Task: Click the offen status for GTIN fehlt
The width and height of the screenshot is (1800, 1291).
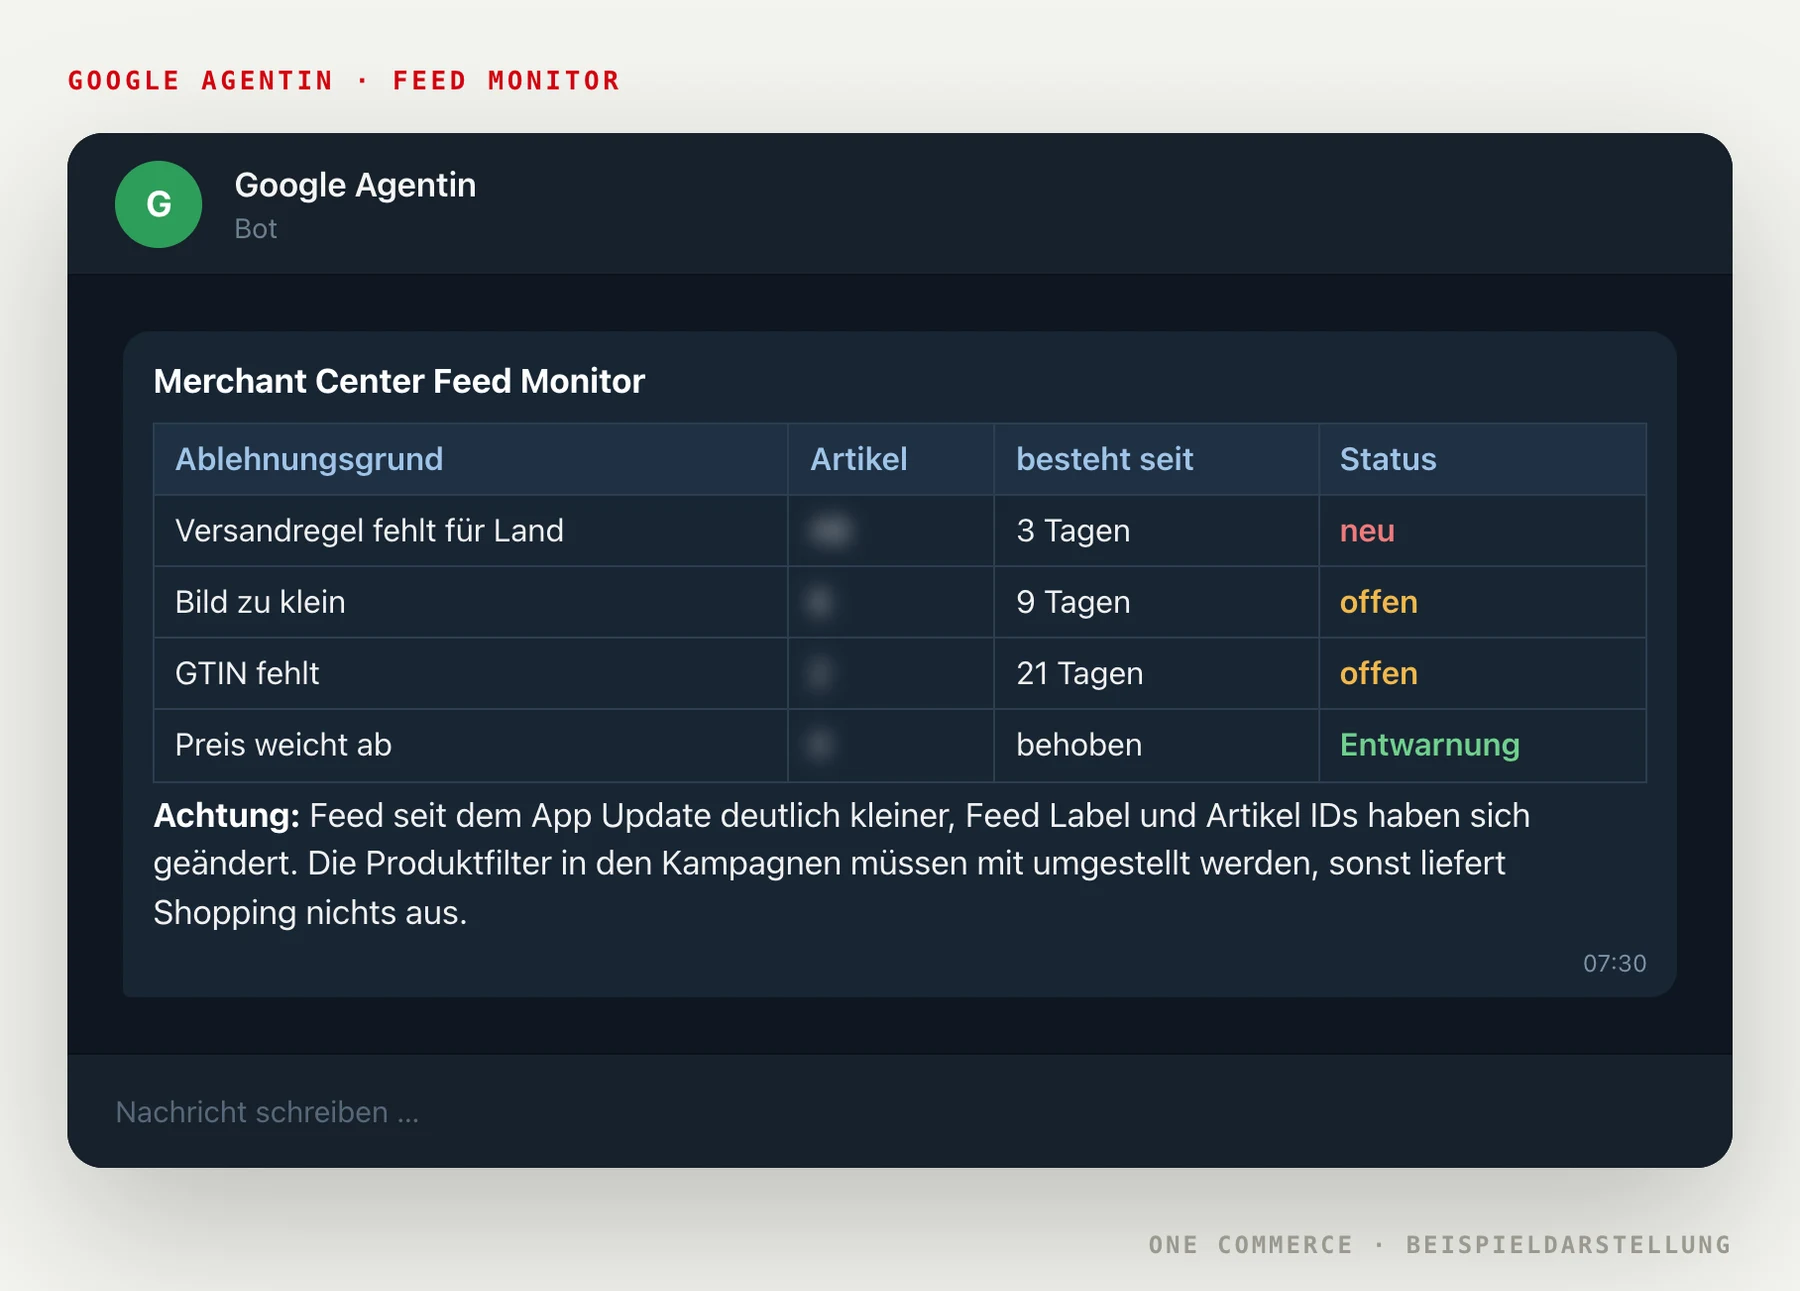Action: tap(1378, 673)
